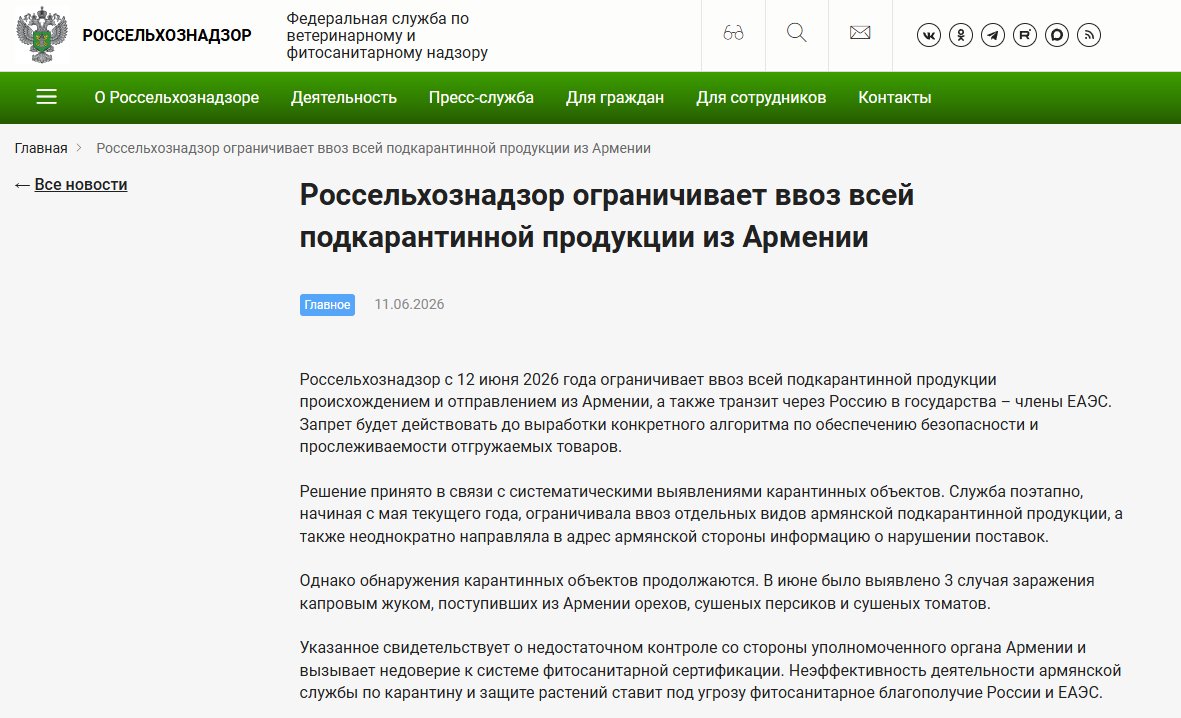This screenshot has width=1181, height=718.
Task: Click paragraph starting 'Однако обнаружения карантинных'
Action: tap(697, 592)
